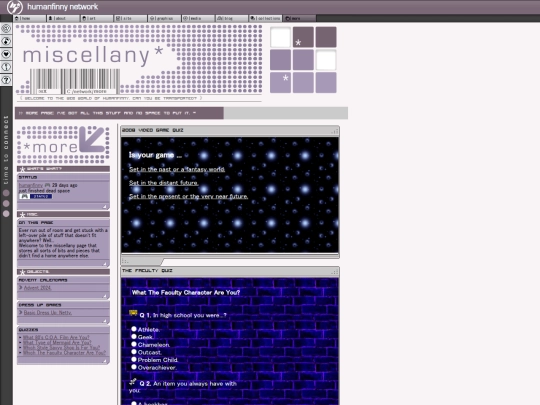Open What Type of Mermaid Are You quiz
The height and width of the screenshot is (405, 540).
coord(57,342)
